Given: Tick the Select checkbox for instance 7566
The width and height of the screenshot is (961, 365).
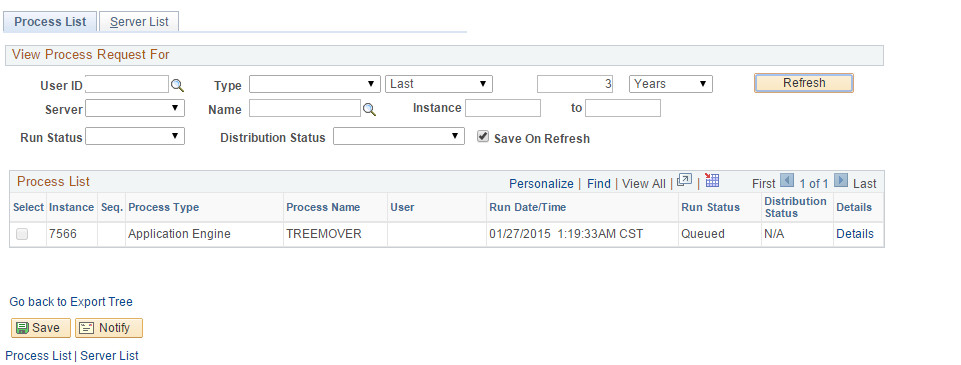Looking at the screenshot, I should [x=22, y=233].
